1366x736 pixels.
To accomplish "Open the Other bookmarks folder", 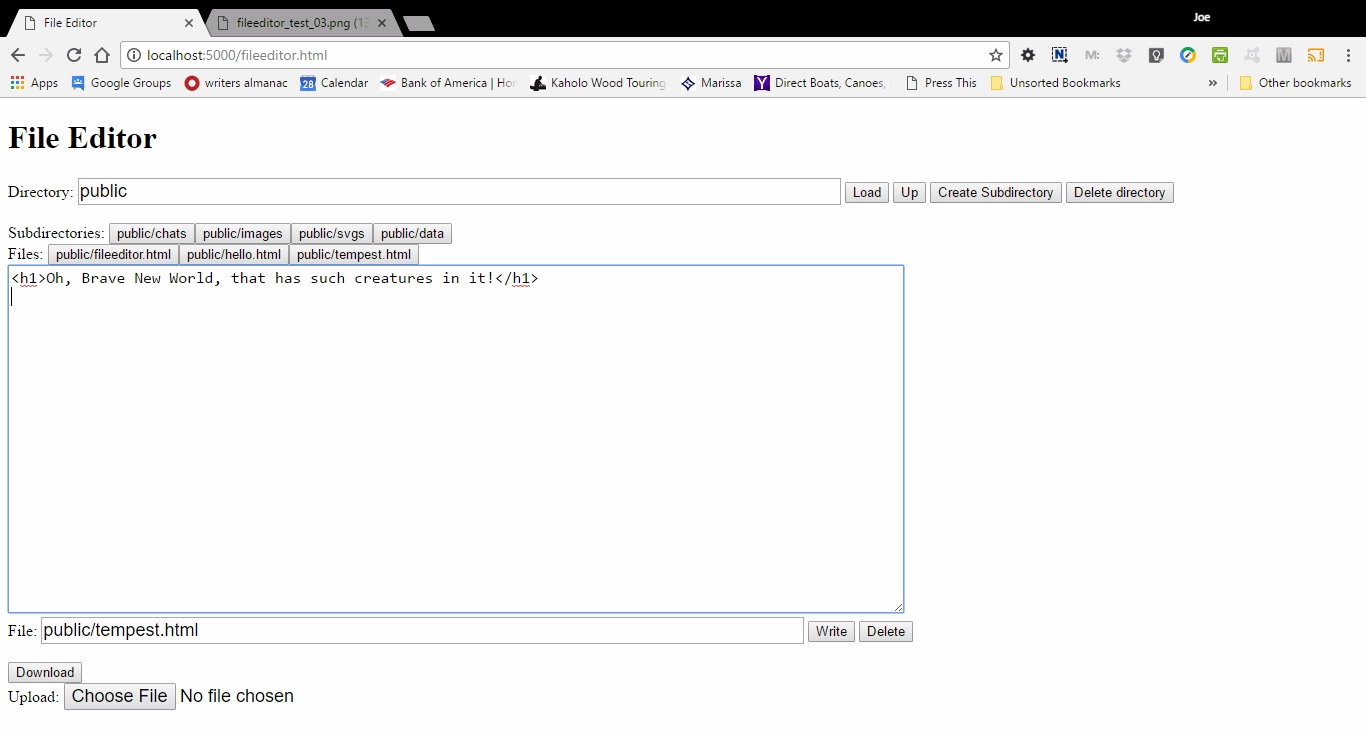I will click(1295, 83).
